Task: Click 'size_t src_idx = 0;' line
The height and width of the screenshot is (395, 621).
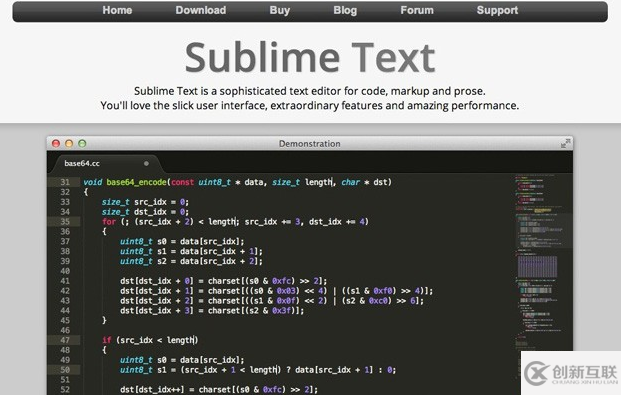Action: 145,202
